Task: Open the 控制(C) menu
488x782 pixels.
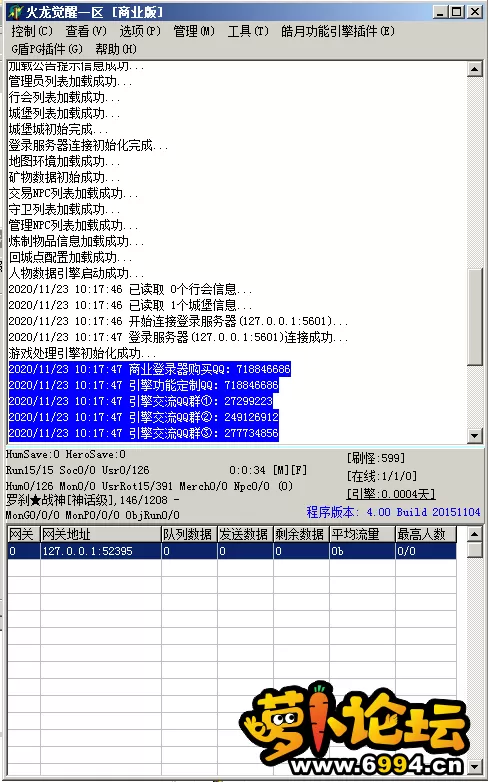Action: point(31,31)
